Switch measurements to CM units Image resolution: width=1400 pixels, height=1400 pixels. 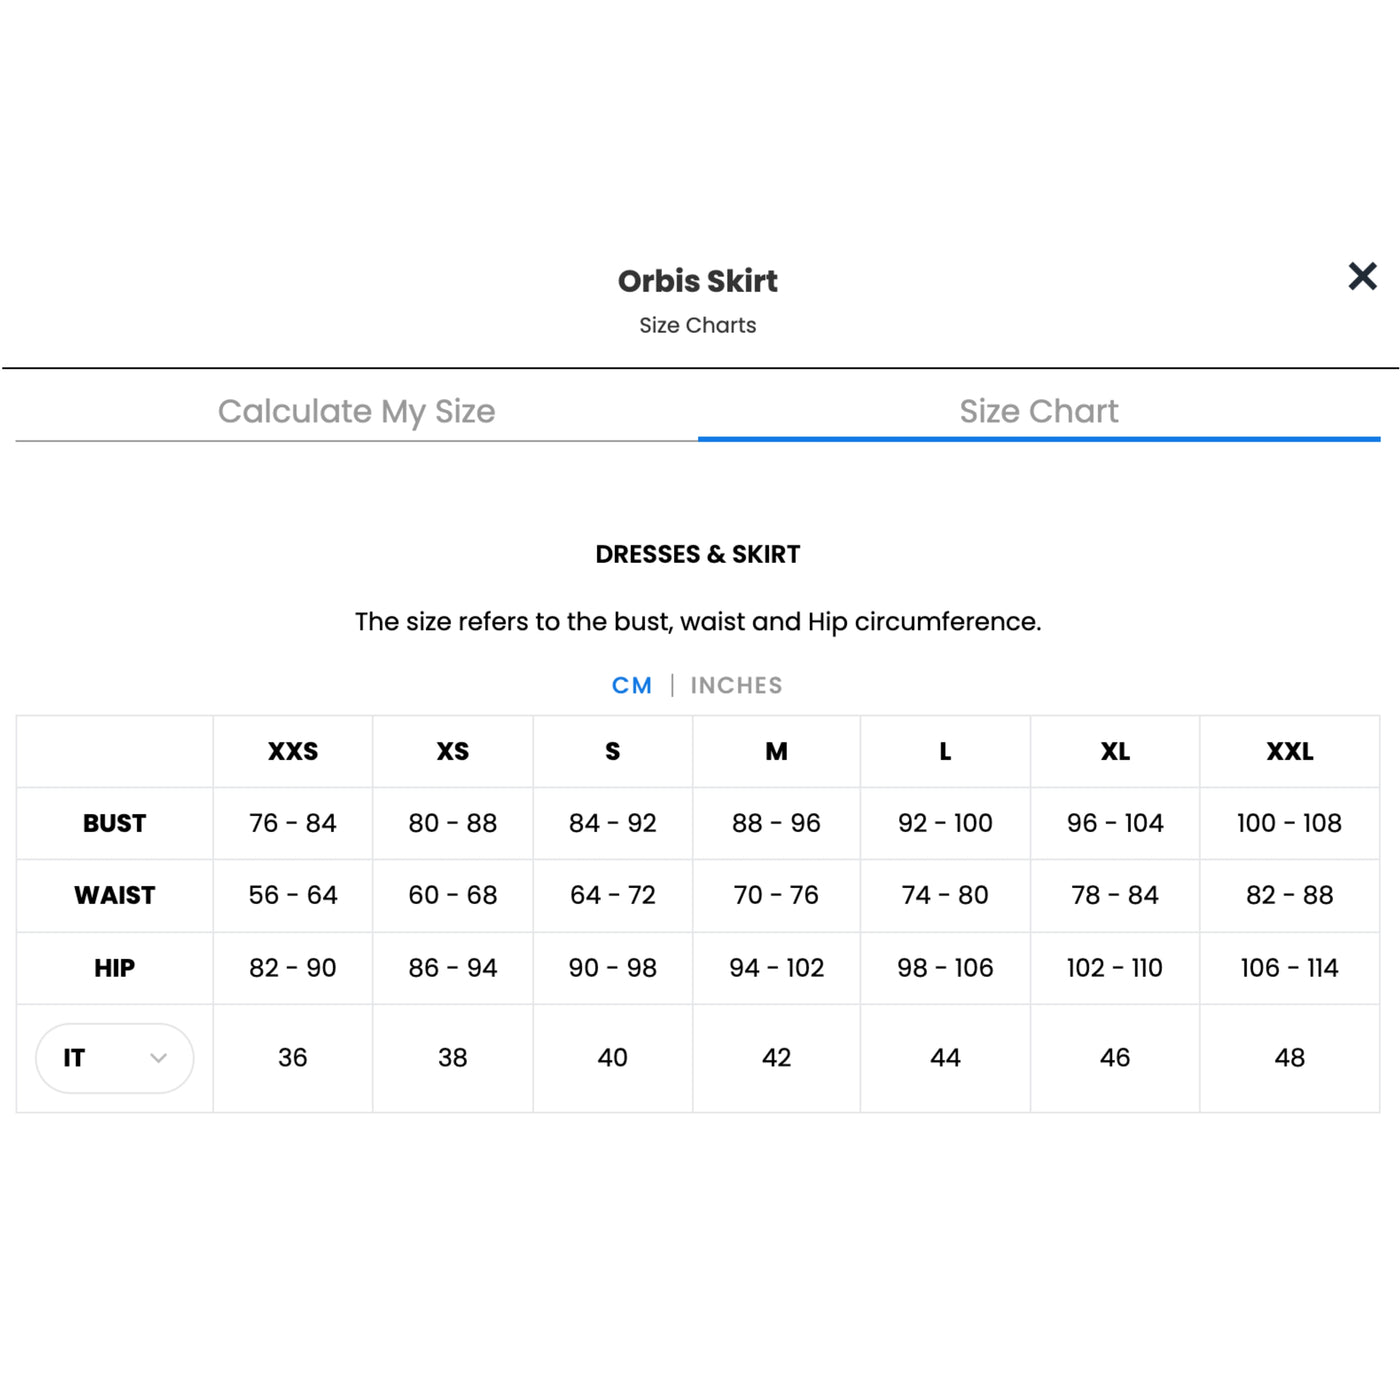click(632, 685)
